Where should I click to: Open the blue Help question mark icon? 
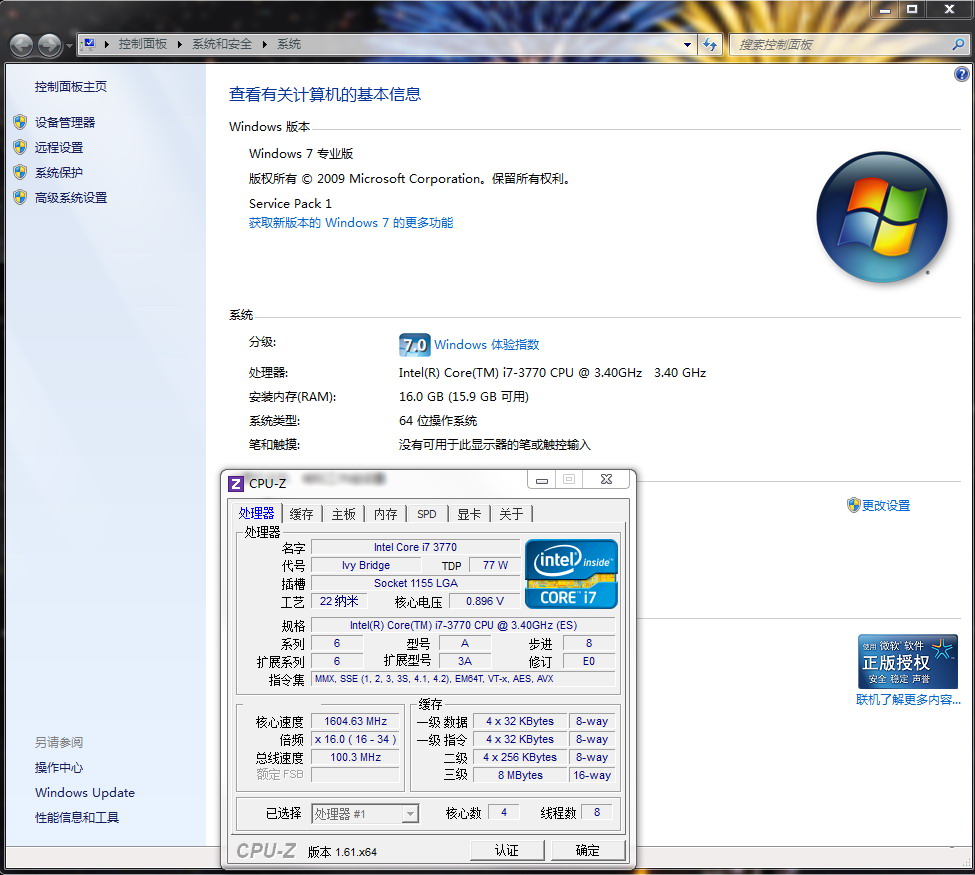pyautogui.click(x=961, y=75)
